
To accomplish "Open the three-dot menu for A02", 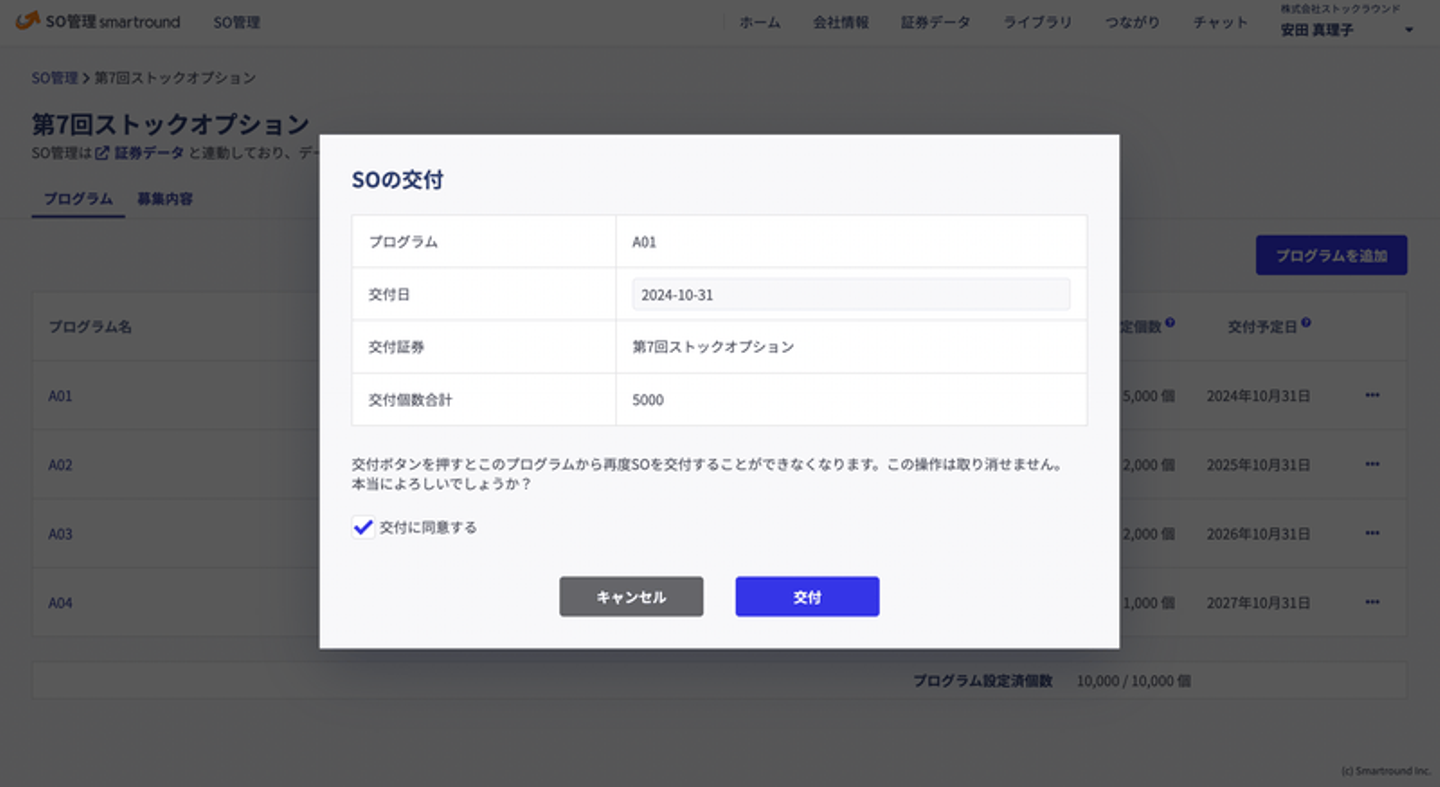I will (1372, 464).
